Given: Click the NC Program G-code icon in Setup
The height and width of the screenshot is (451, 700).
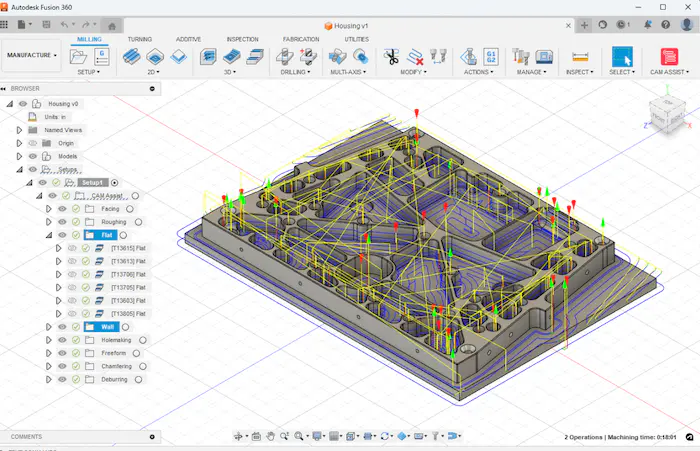Looking at the screenshot, I should tap(102, 57).
